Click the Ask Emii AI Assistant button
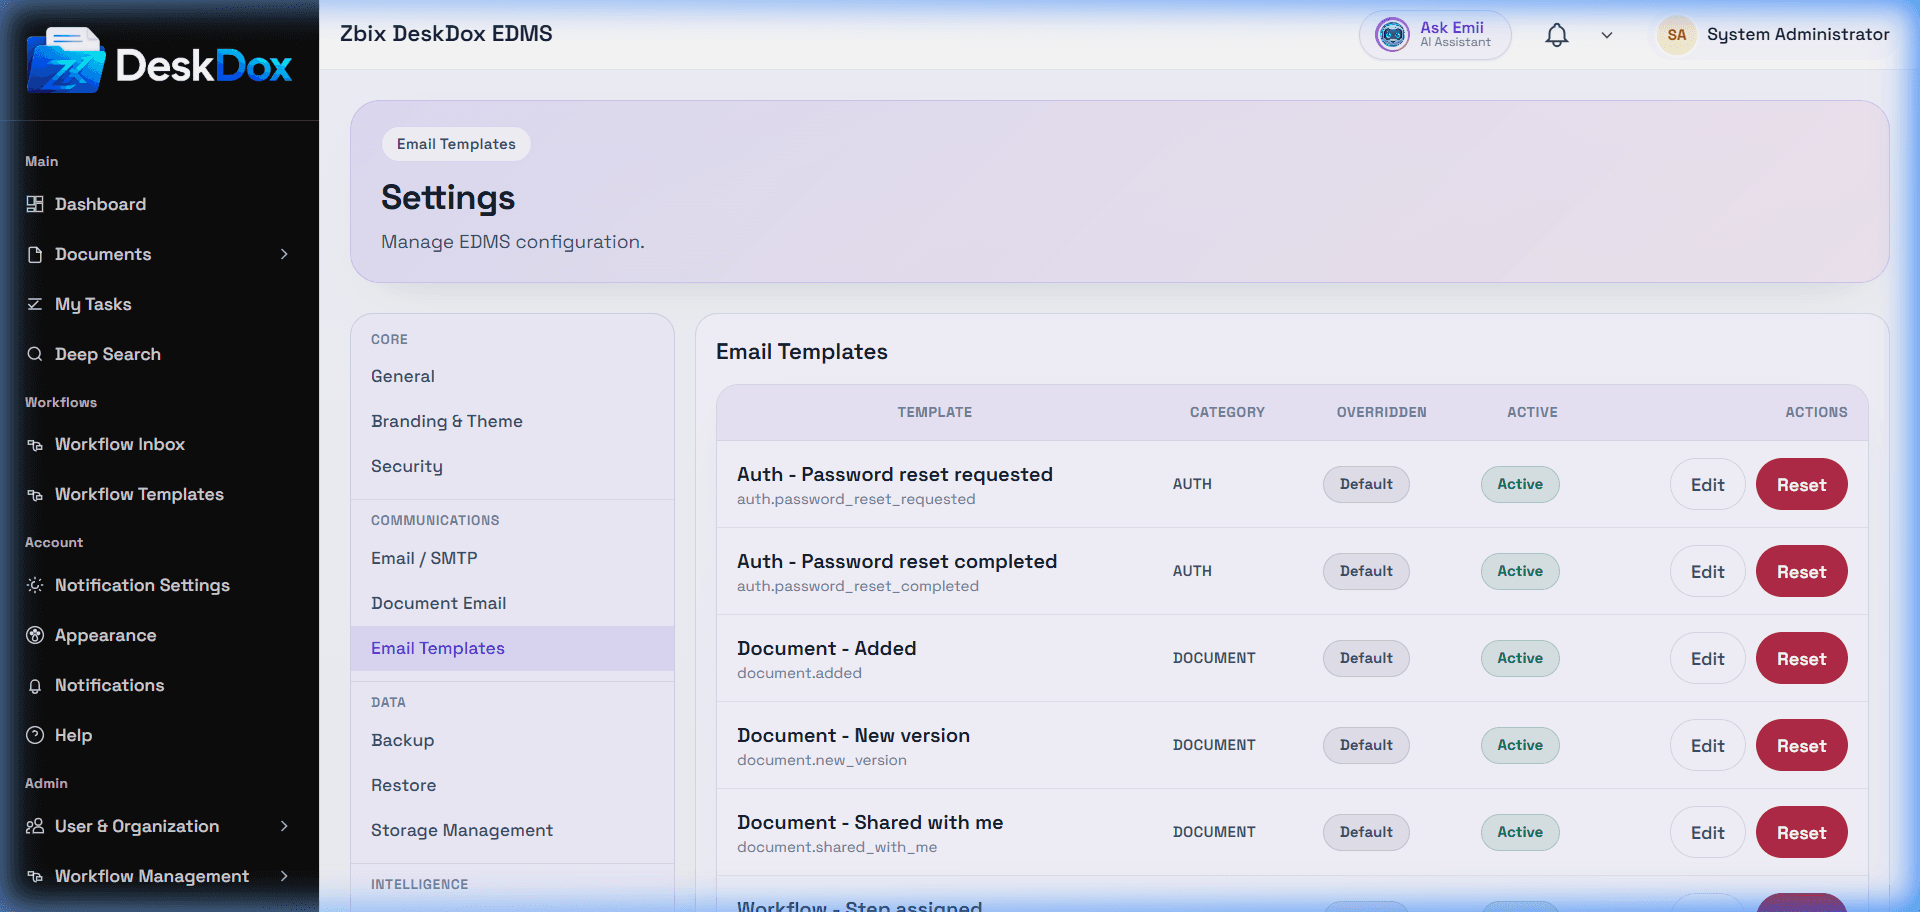This screenshot has width=1920, height=912. (1435, 35)
